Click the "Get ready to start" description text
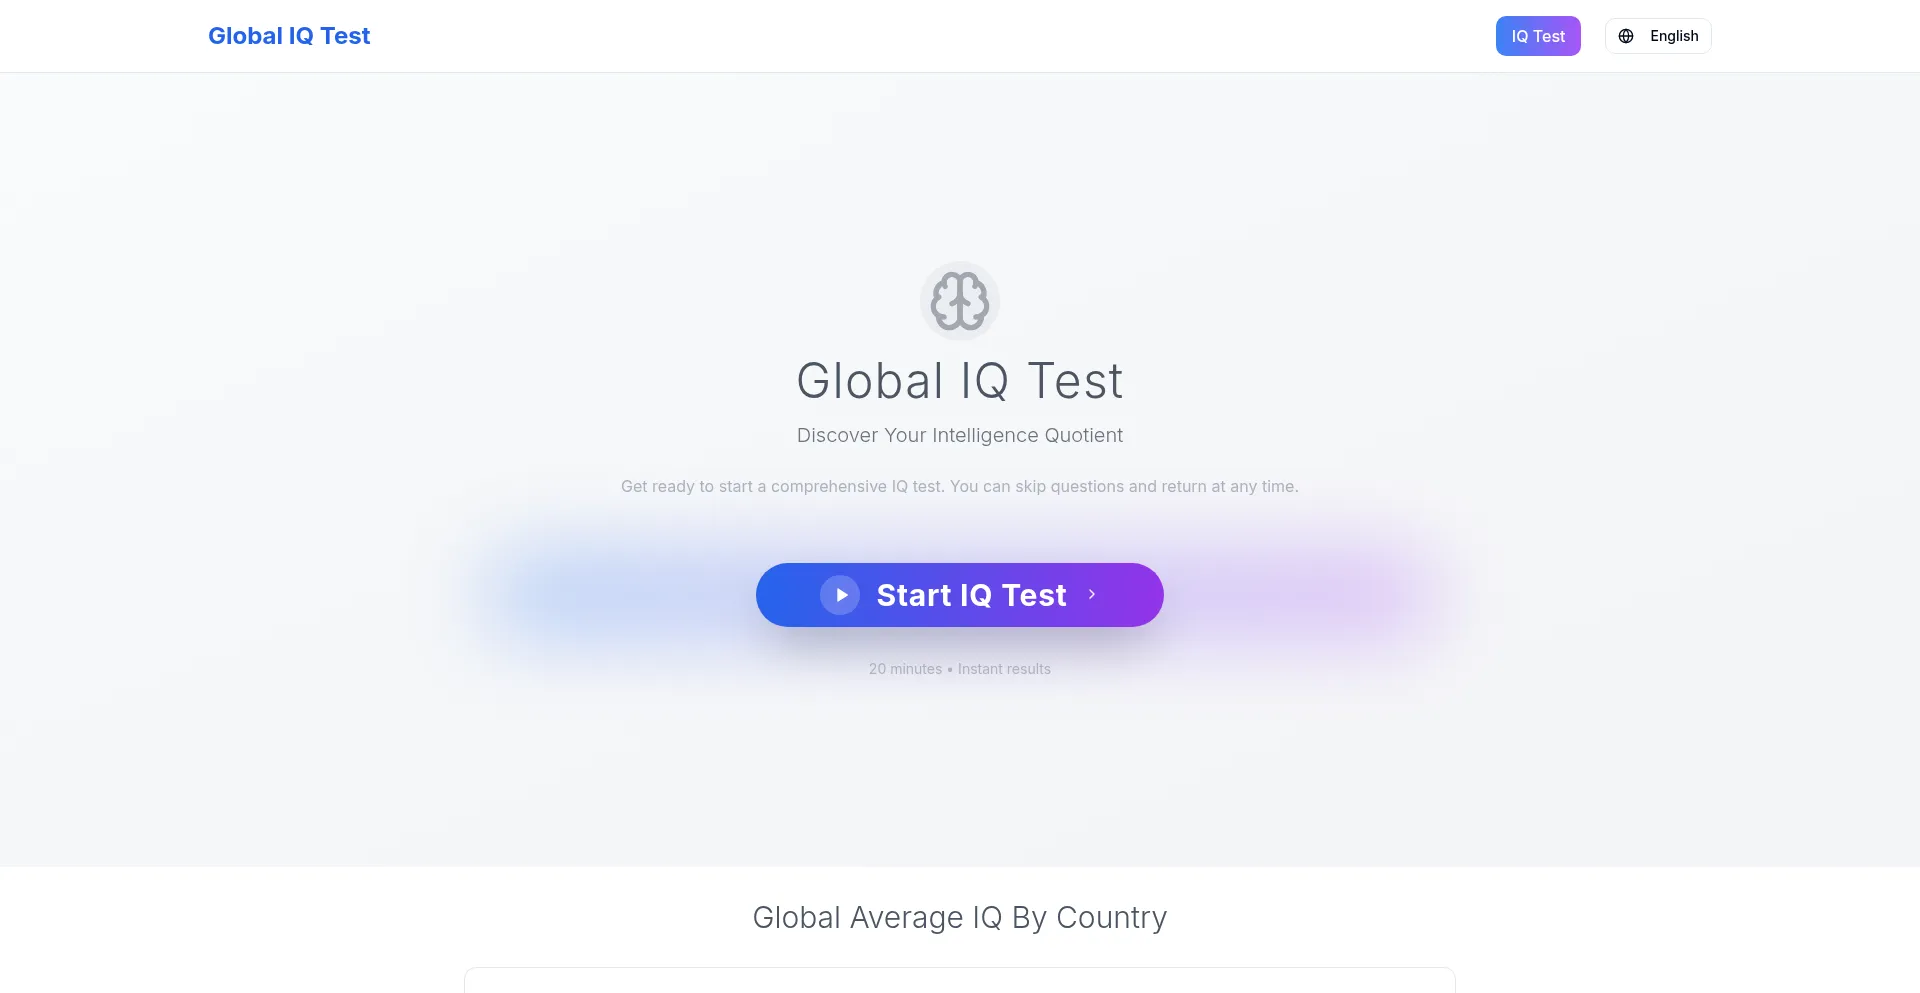This screenshot has width=1920, height=993. tap(960, 486)
